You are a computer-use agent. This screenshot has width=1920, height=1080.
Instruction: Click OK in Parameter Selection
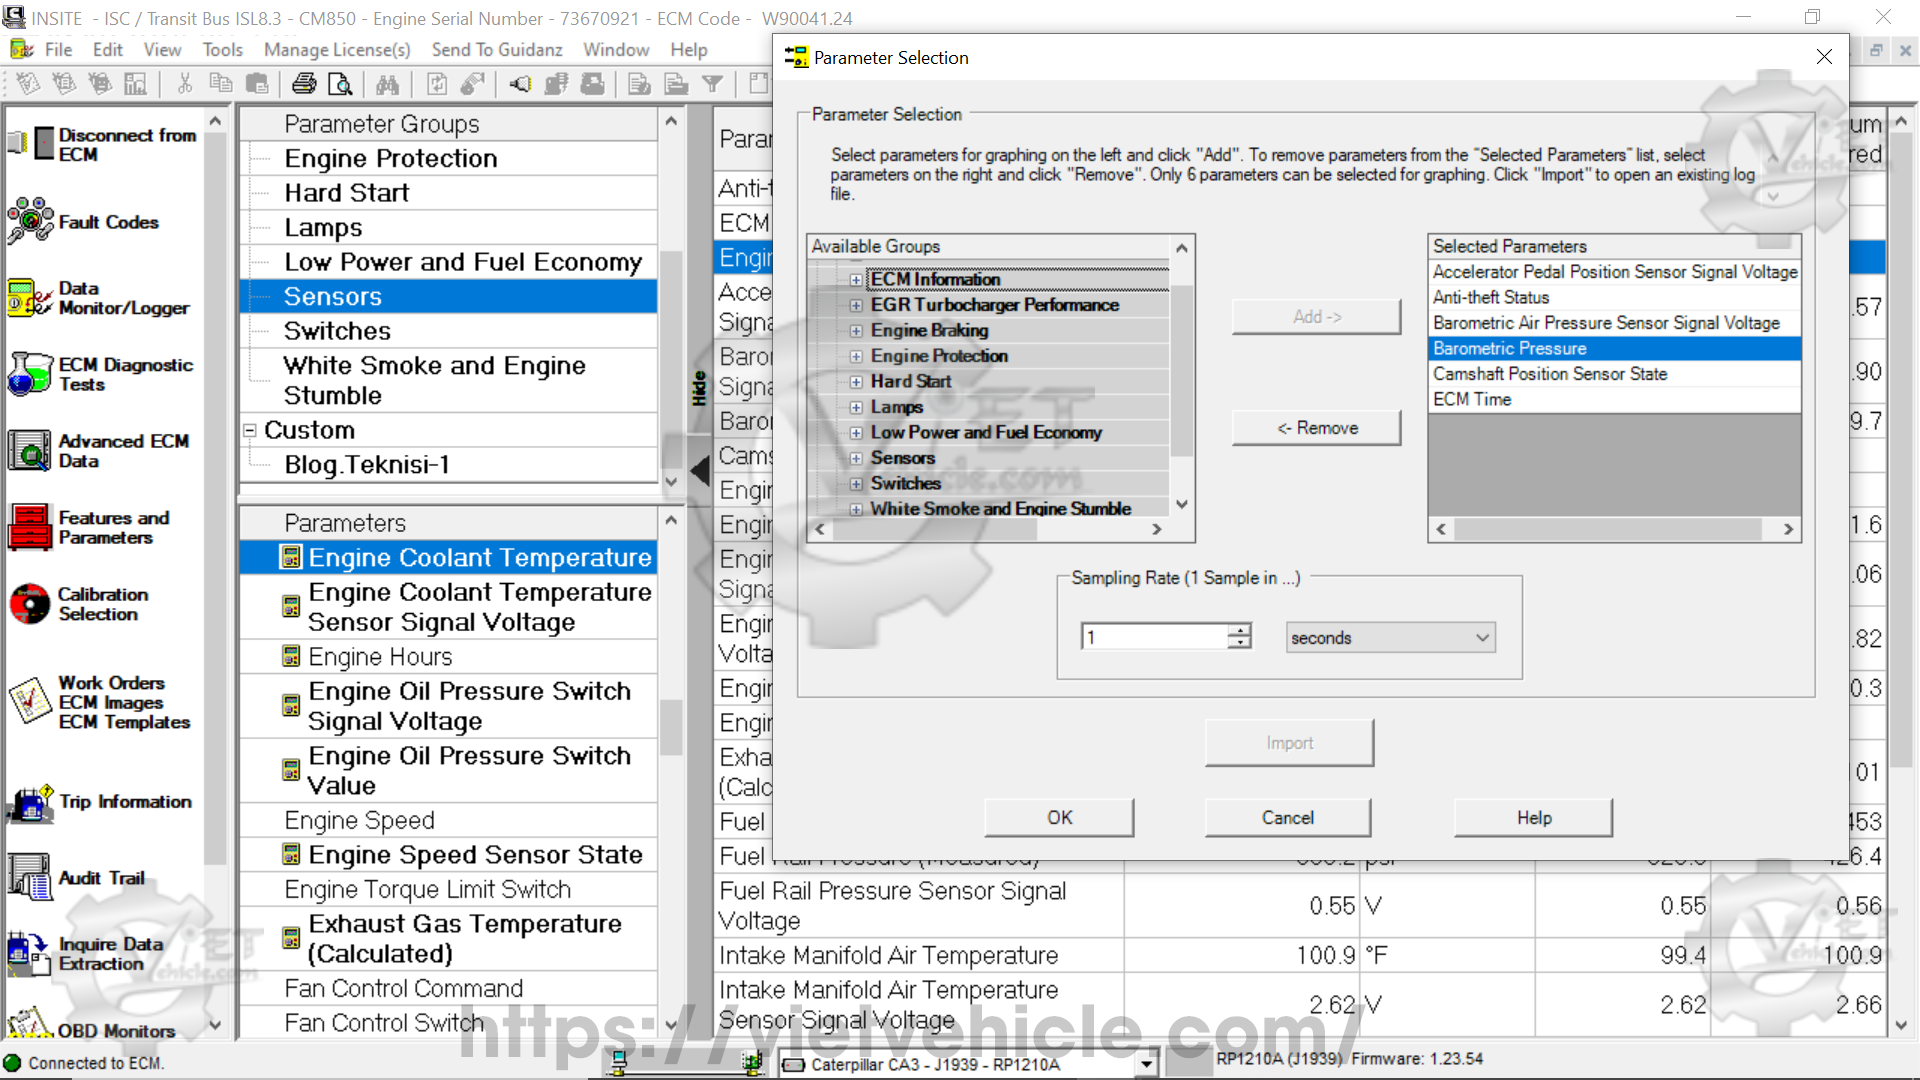tap(1059, 817)
